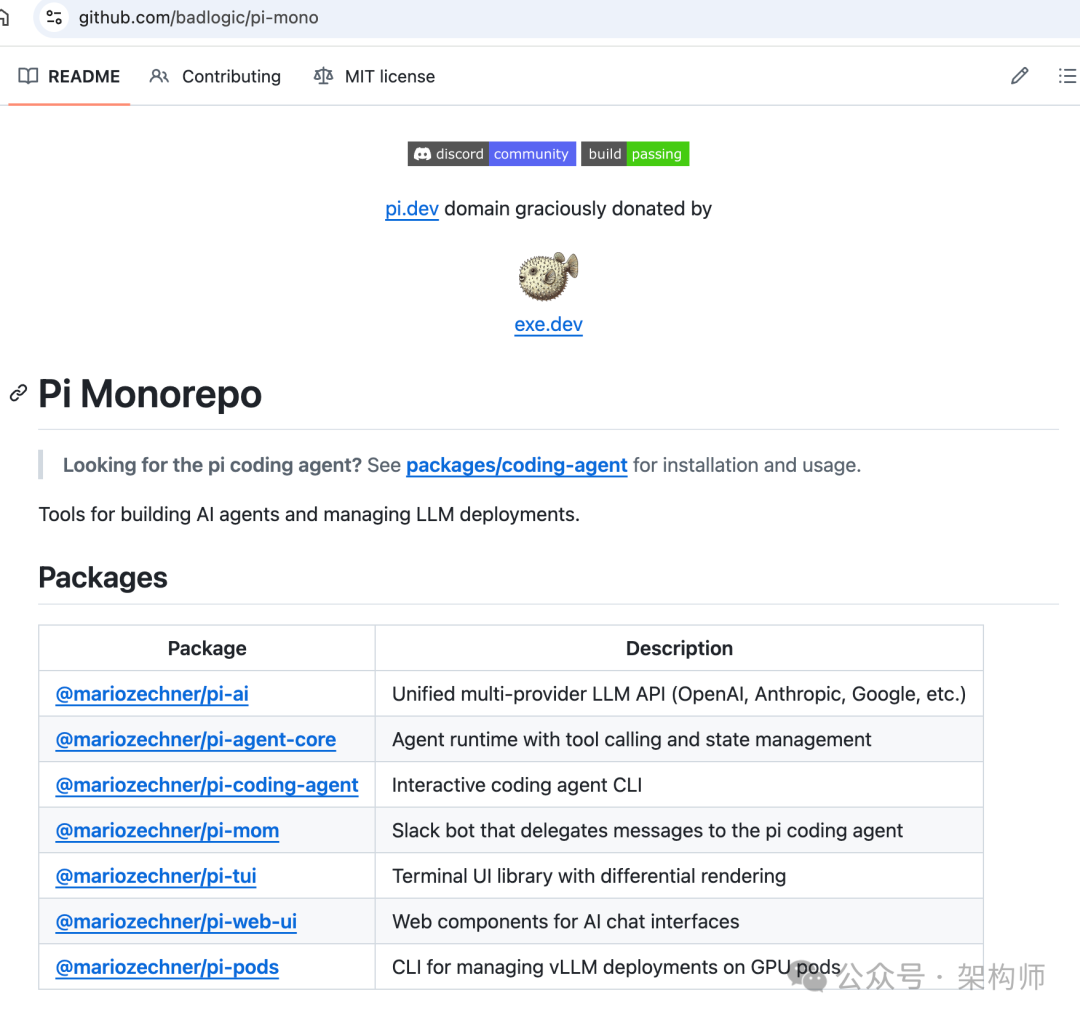
Task: Click the Contributing people icon
Action: (x=159, y=76)
